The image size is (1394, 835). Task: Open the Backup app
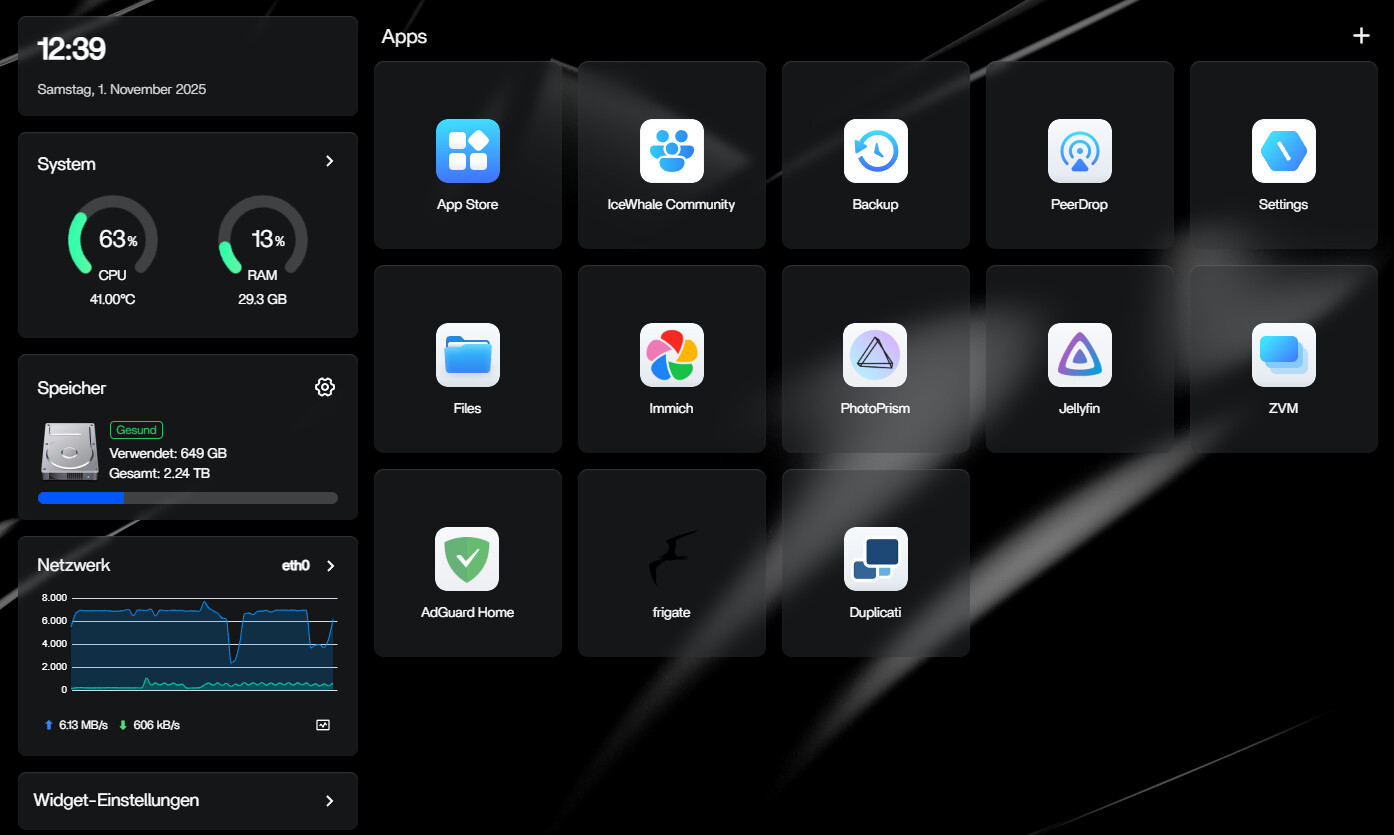pyautogui.click(x=875, y=152)
